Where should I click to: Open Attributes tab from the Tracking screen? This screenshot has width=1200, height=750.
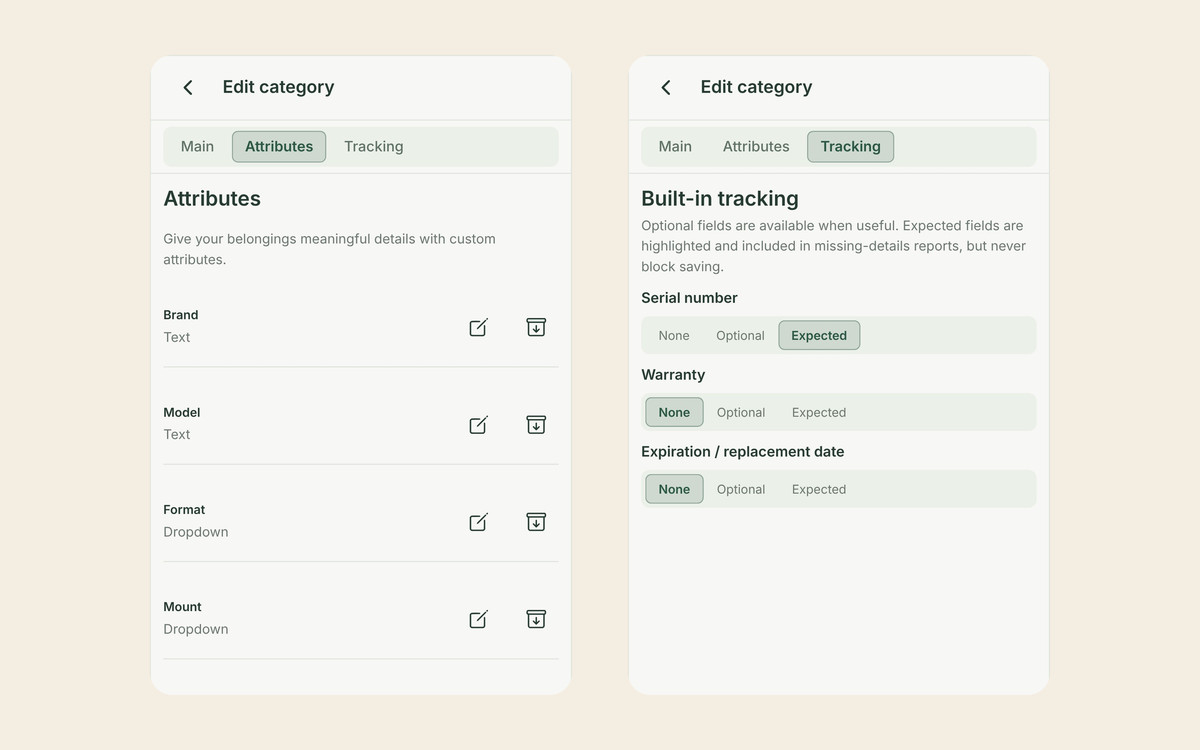[x=756, y=146]
